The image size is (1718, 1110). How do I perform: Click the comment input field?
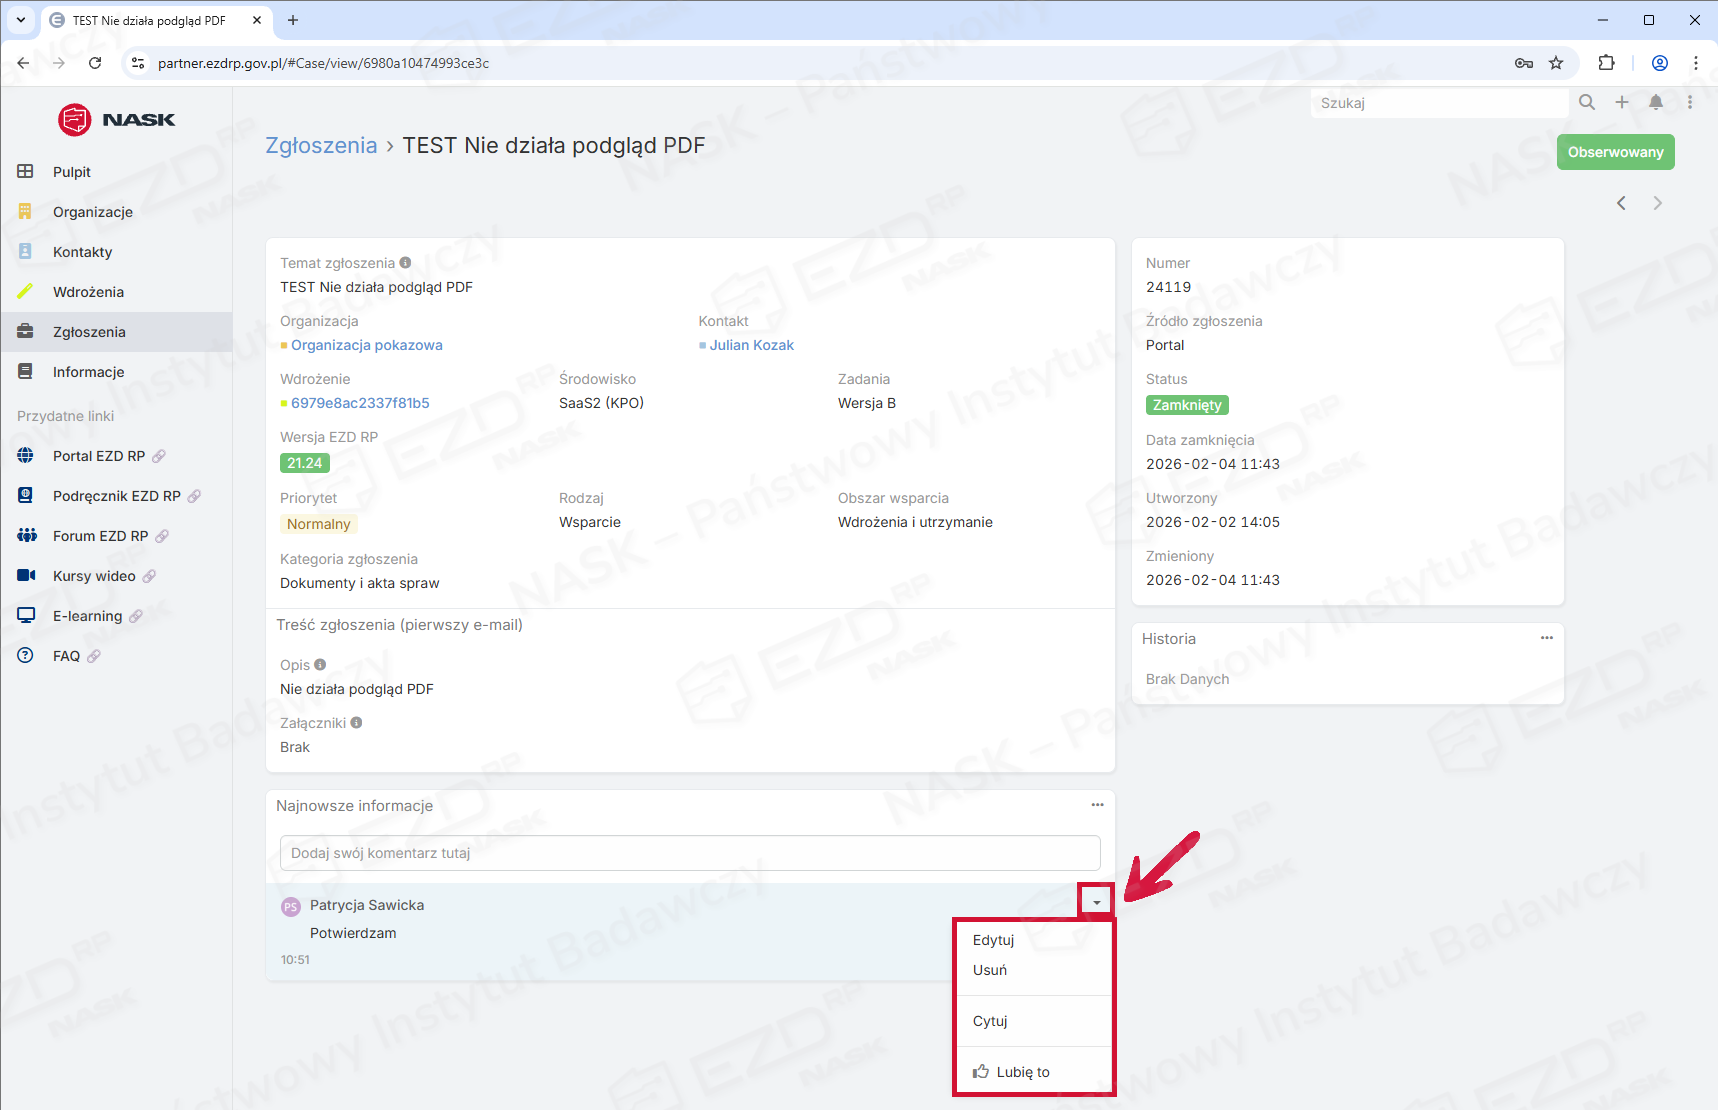coord(690,853)
